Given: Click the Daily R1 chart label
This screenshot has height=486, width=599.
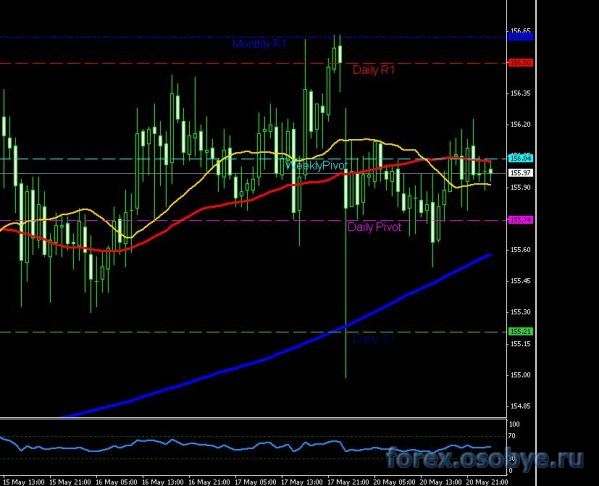Looking at the screenshot, I should tap(373, 70).
